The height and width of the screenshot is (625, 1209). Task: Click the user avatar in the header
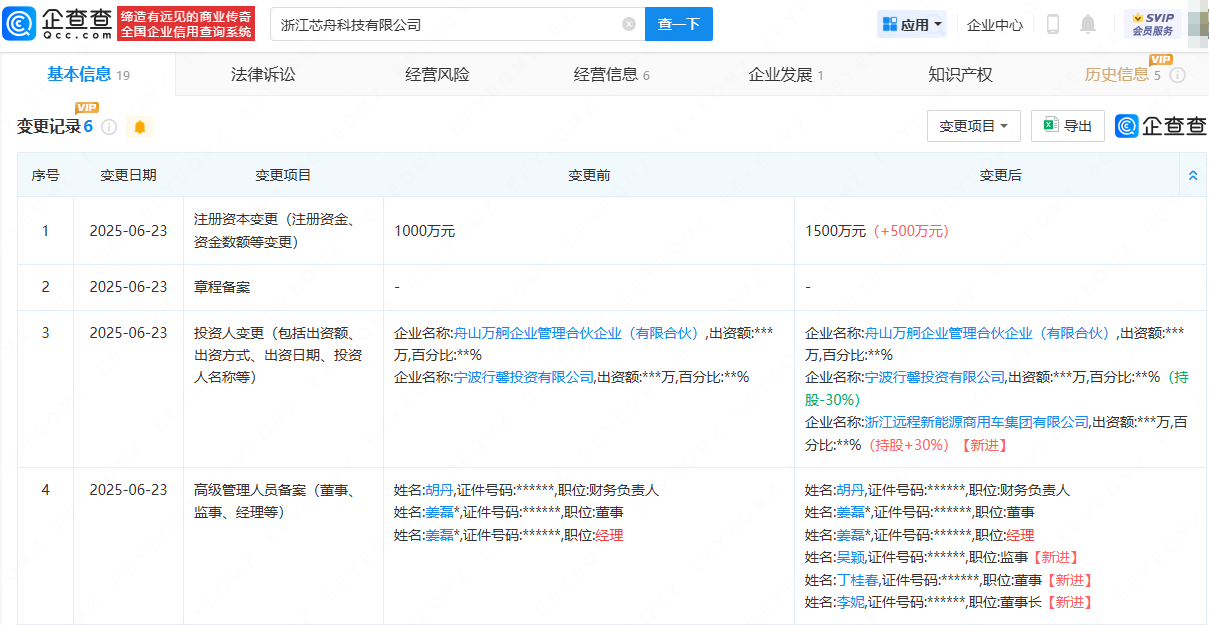tap(1197, 24)
